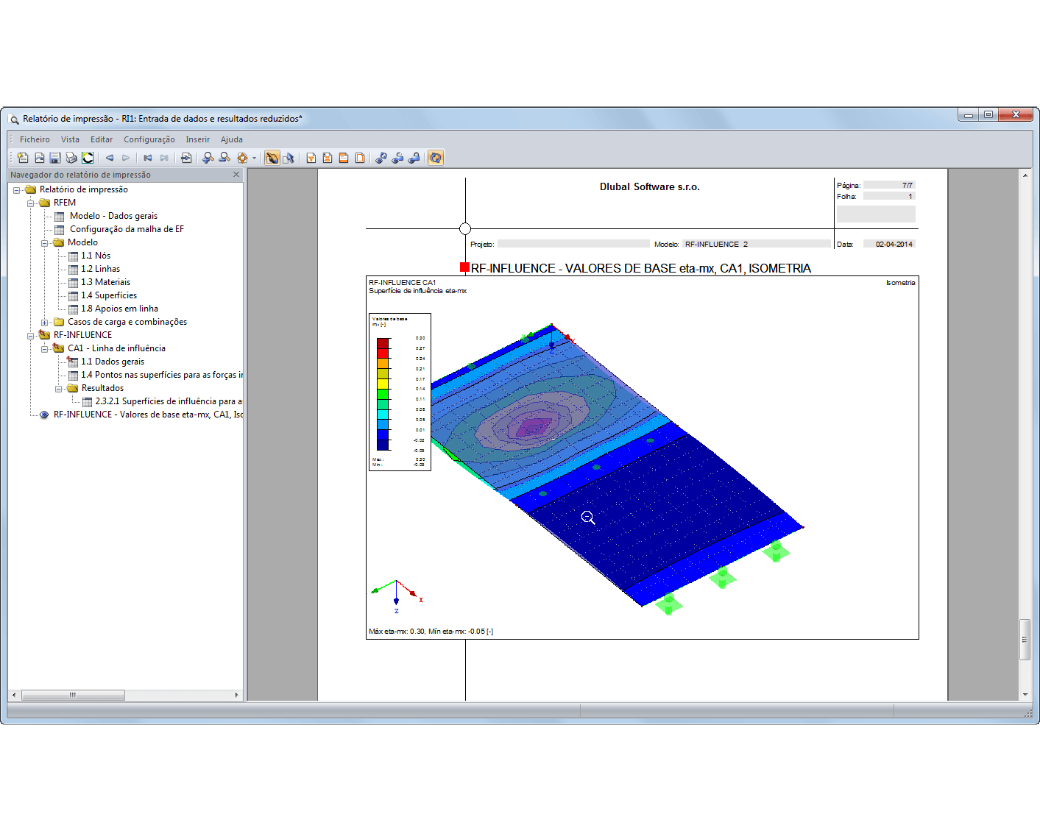This screenshot has height=831, width=1040.
Task: Jump to first page icon
Action: [x=148, y=158]
